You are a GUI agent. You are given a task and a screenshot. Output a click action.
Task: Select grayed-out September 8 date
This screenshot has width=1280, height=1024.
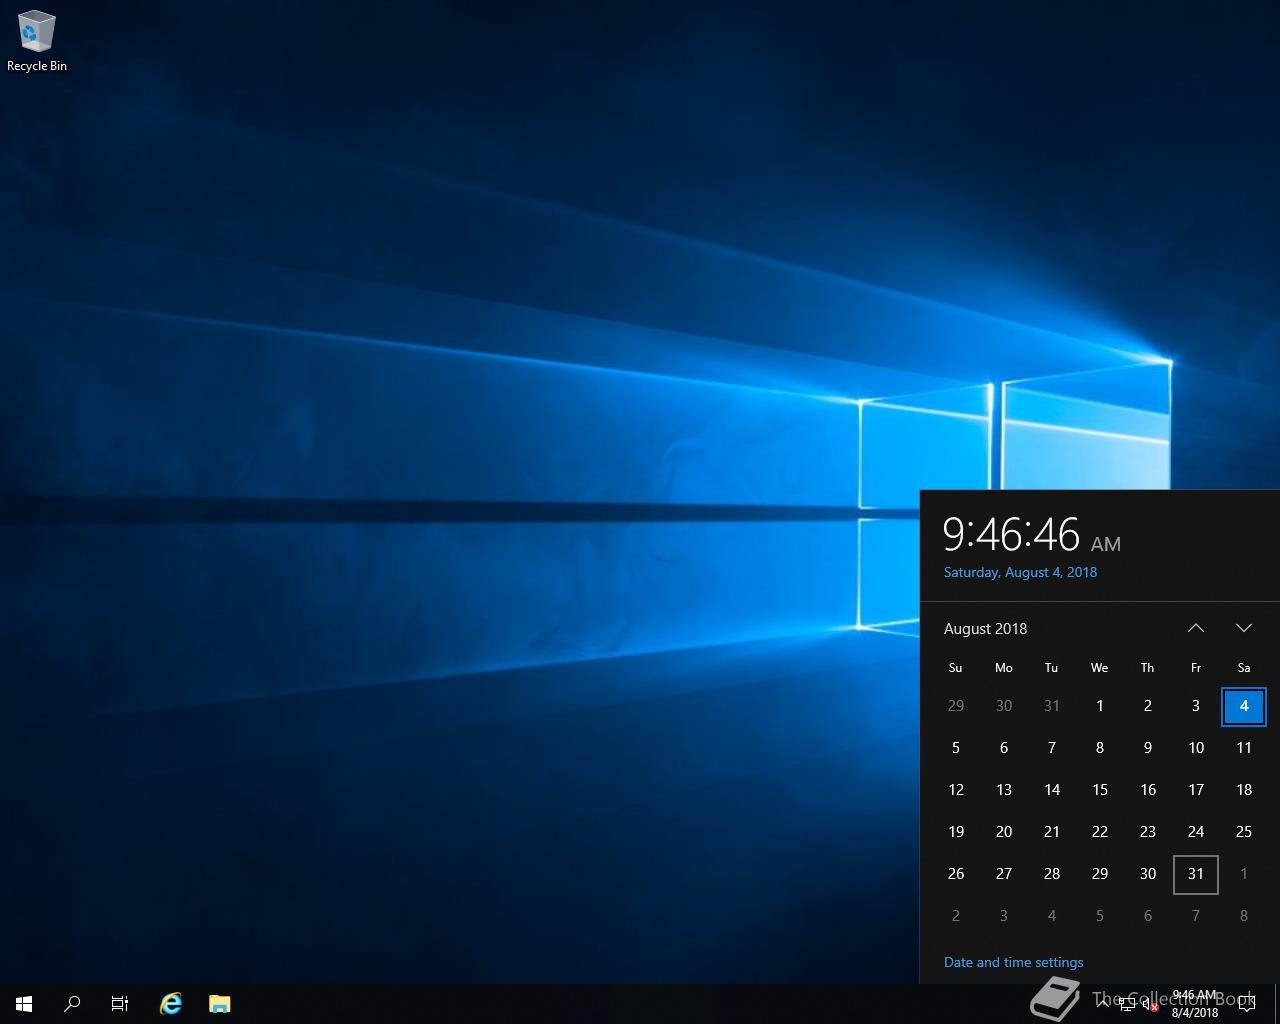pyautogui.click(x=1244, y=916)
